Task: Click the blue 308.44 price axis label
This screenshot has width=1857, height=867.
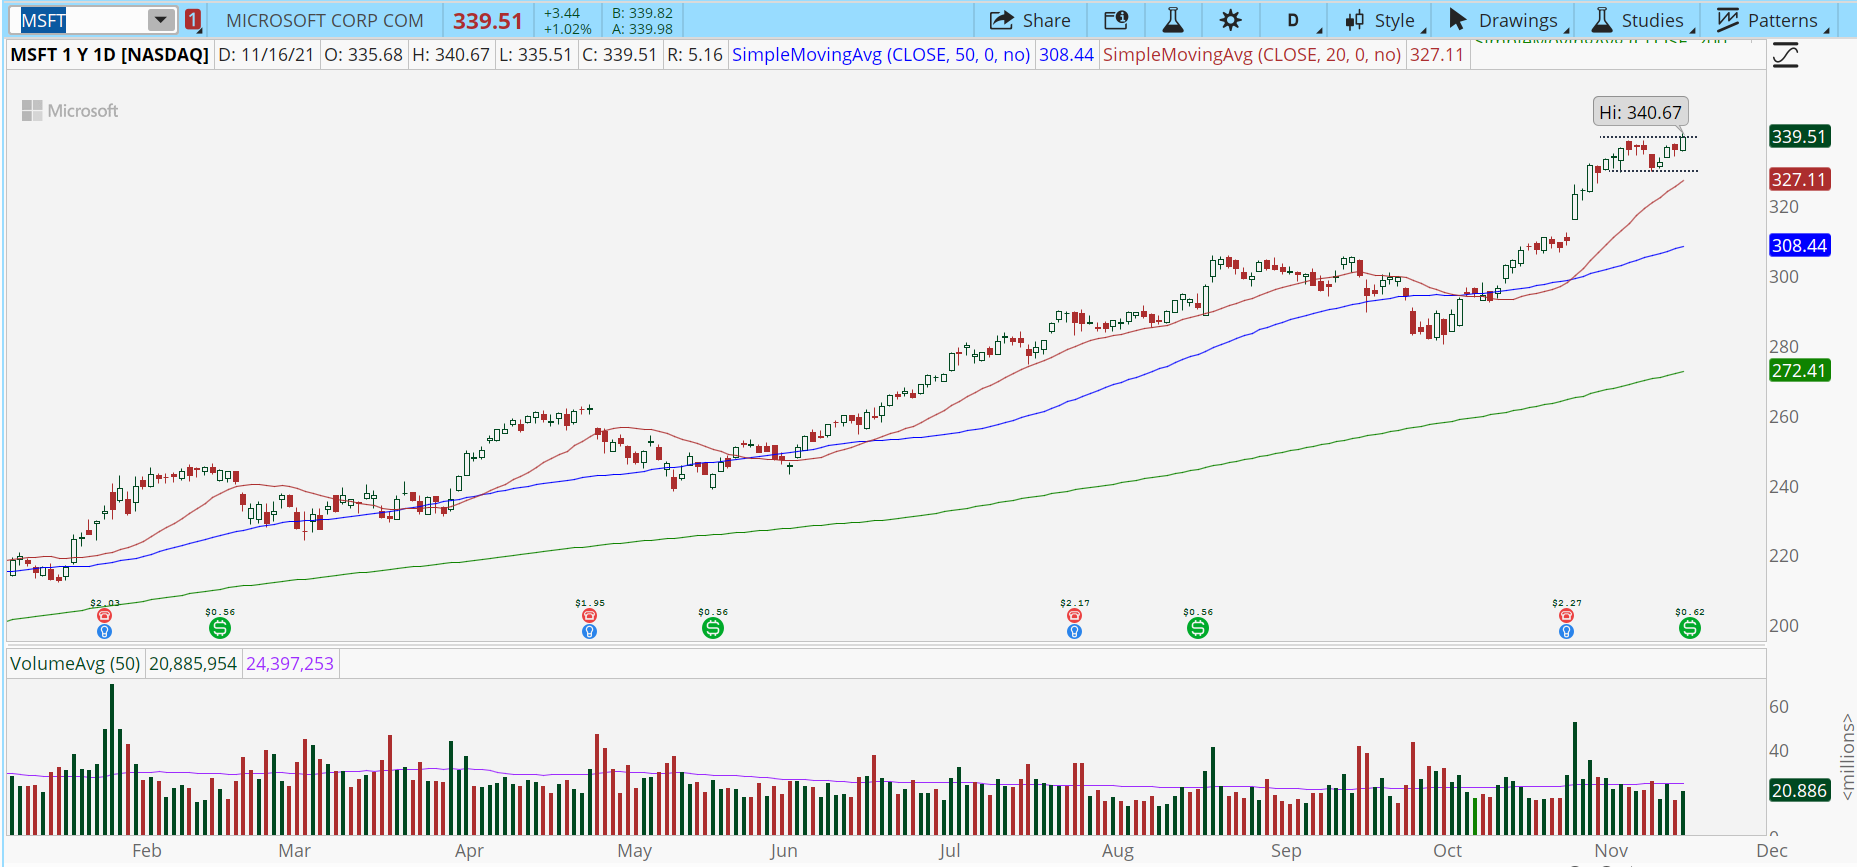Action: pyautogui.click(x=1800, y=245)
